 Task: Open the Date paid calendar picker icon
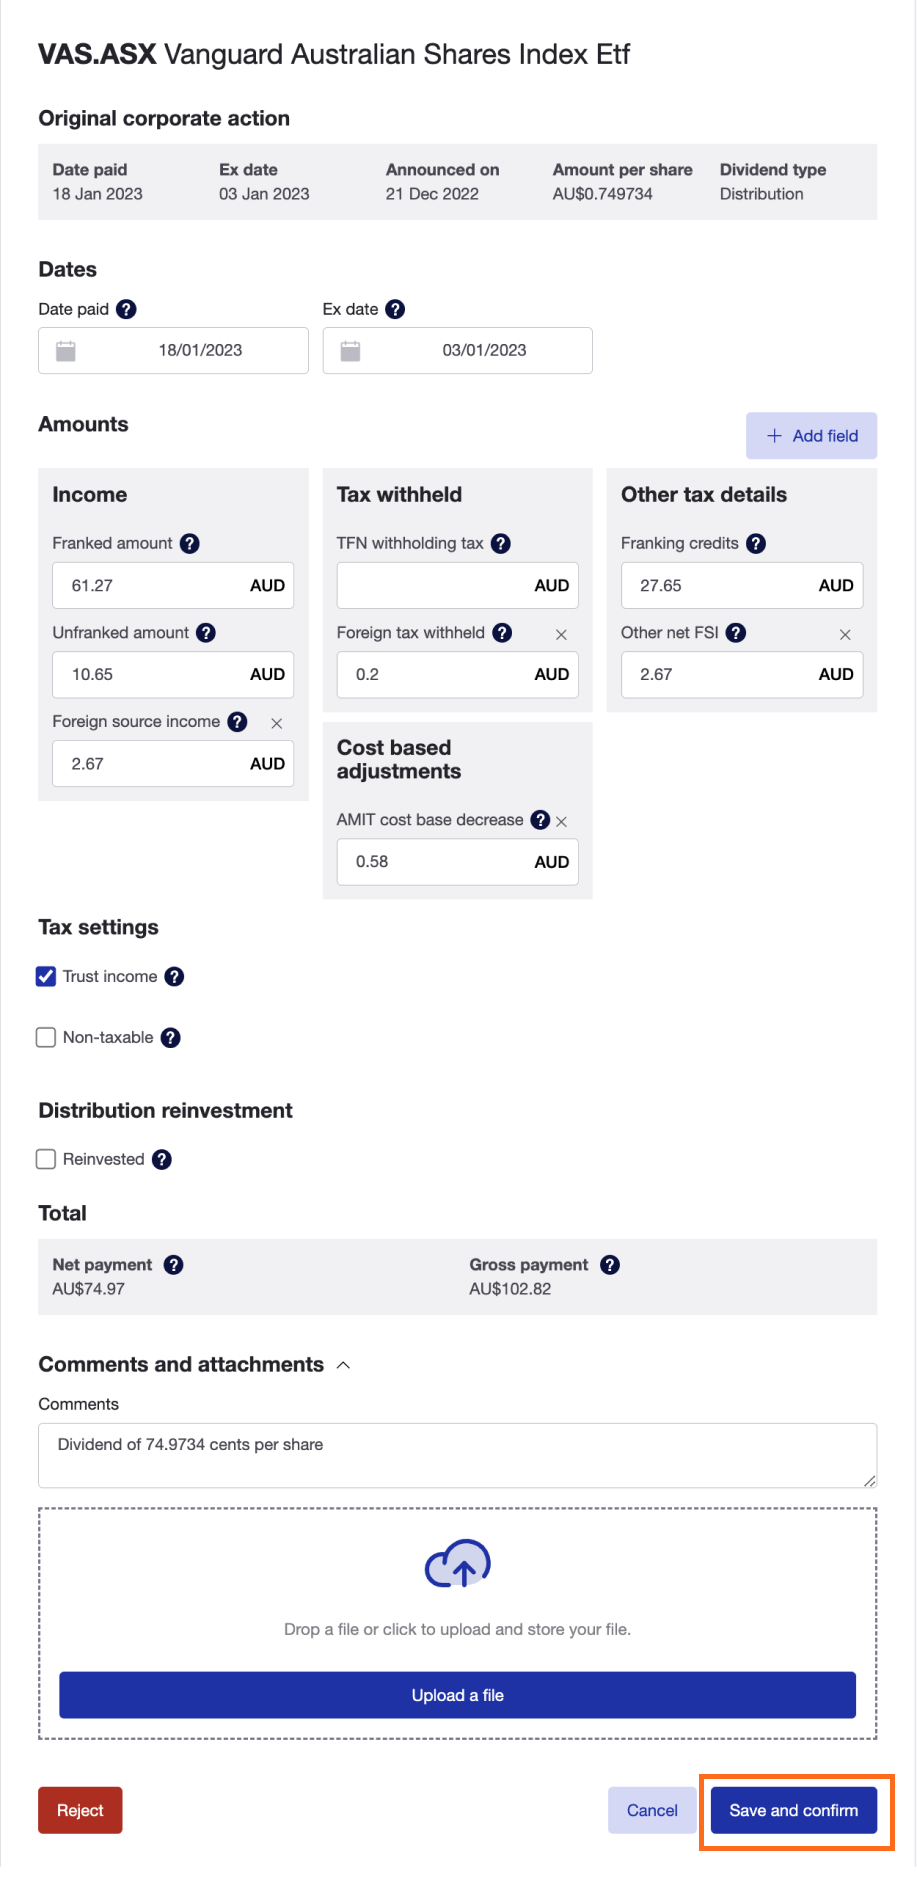click(65, 350)
